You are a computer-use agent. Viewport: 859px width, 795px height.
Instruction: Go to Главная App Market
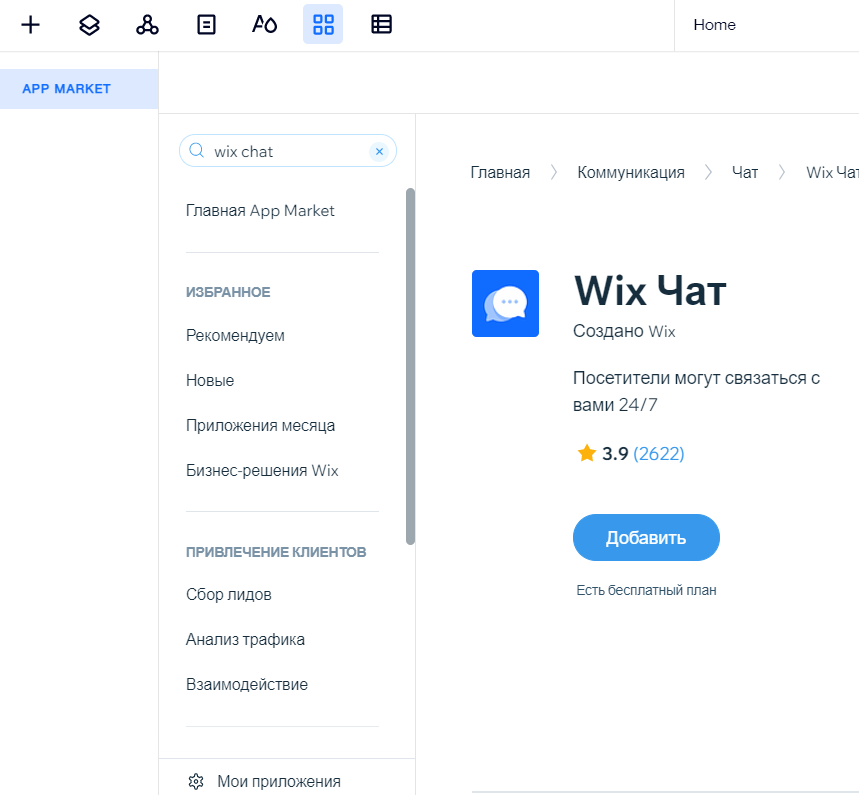[x=260, y=211]
